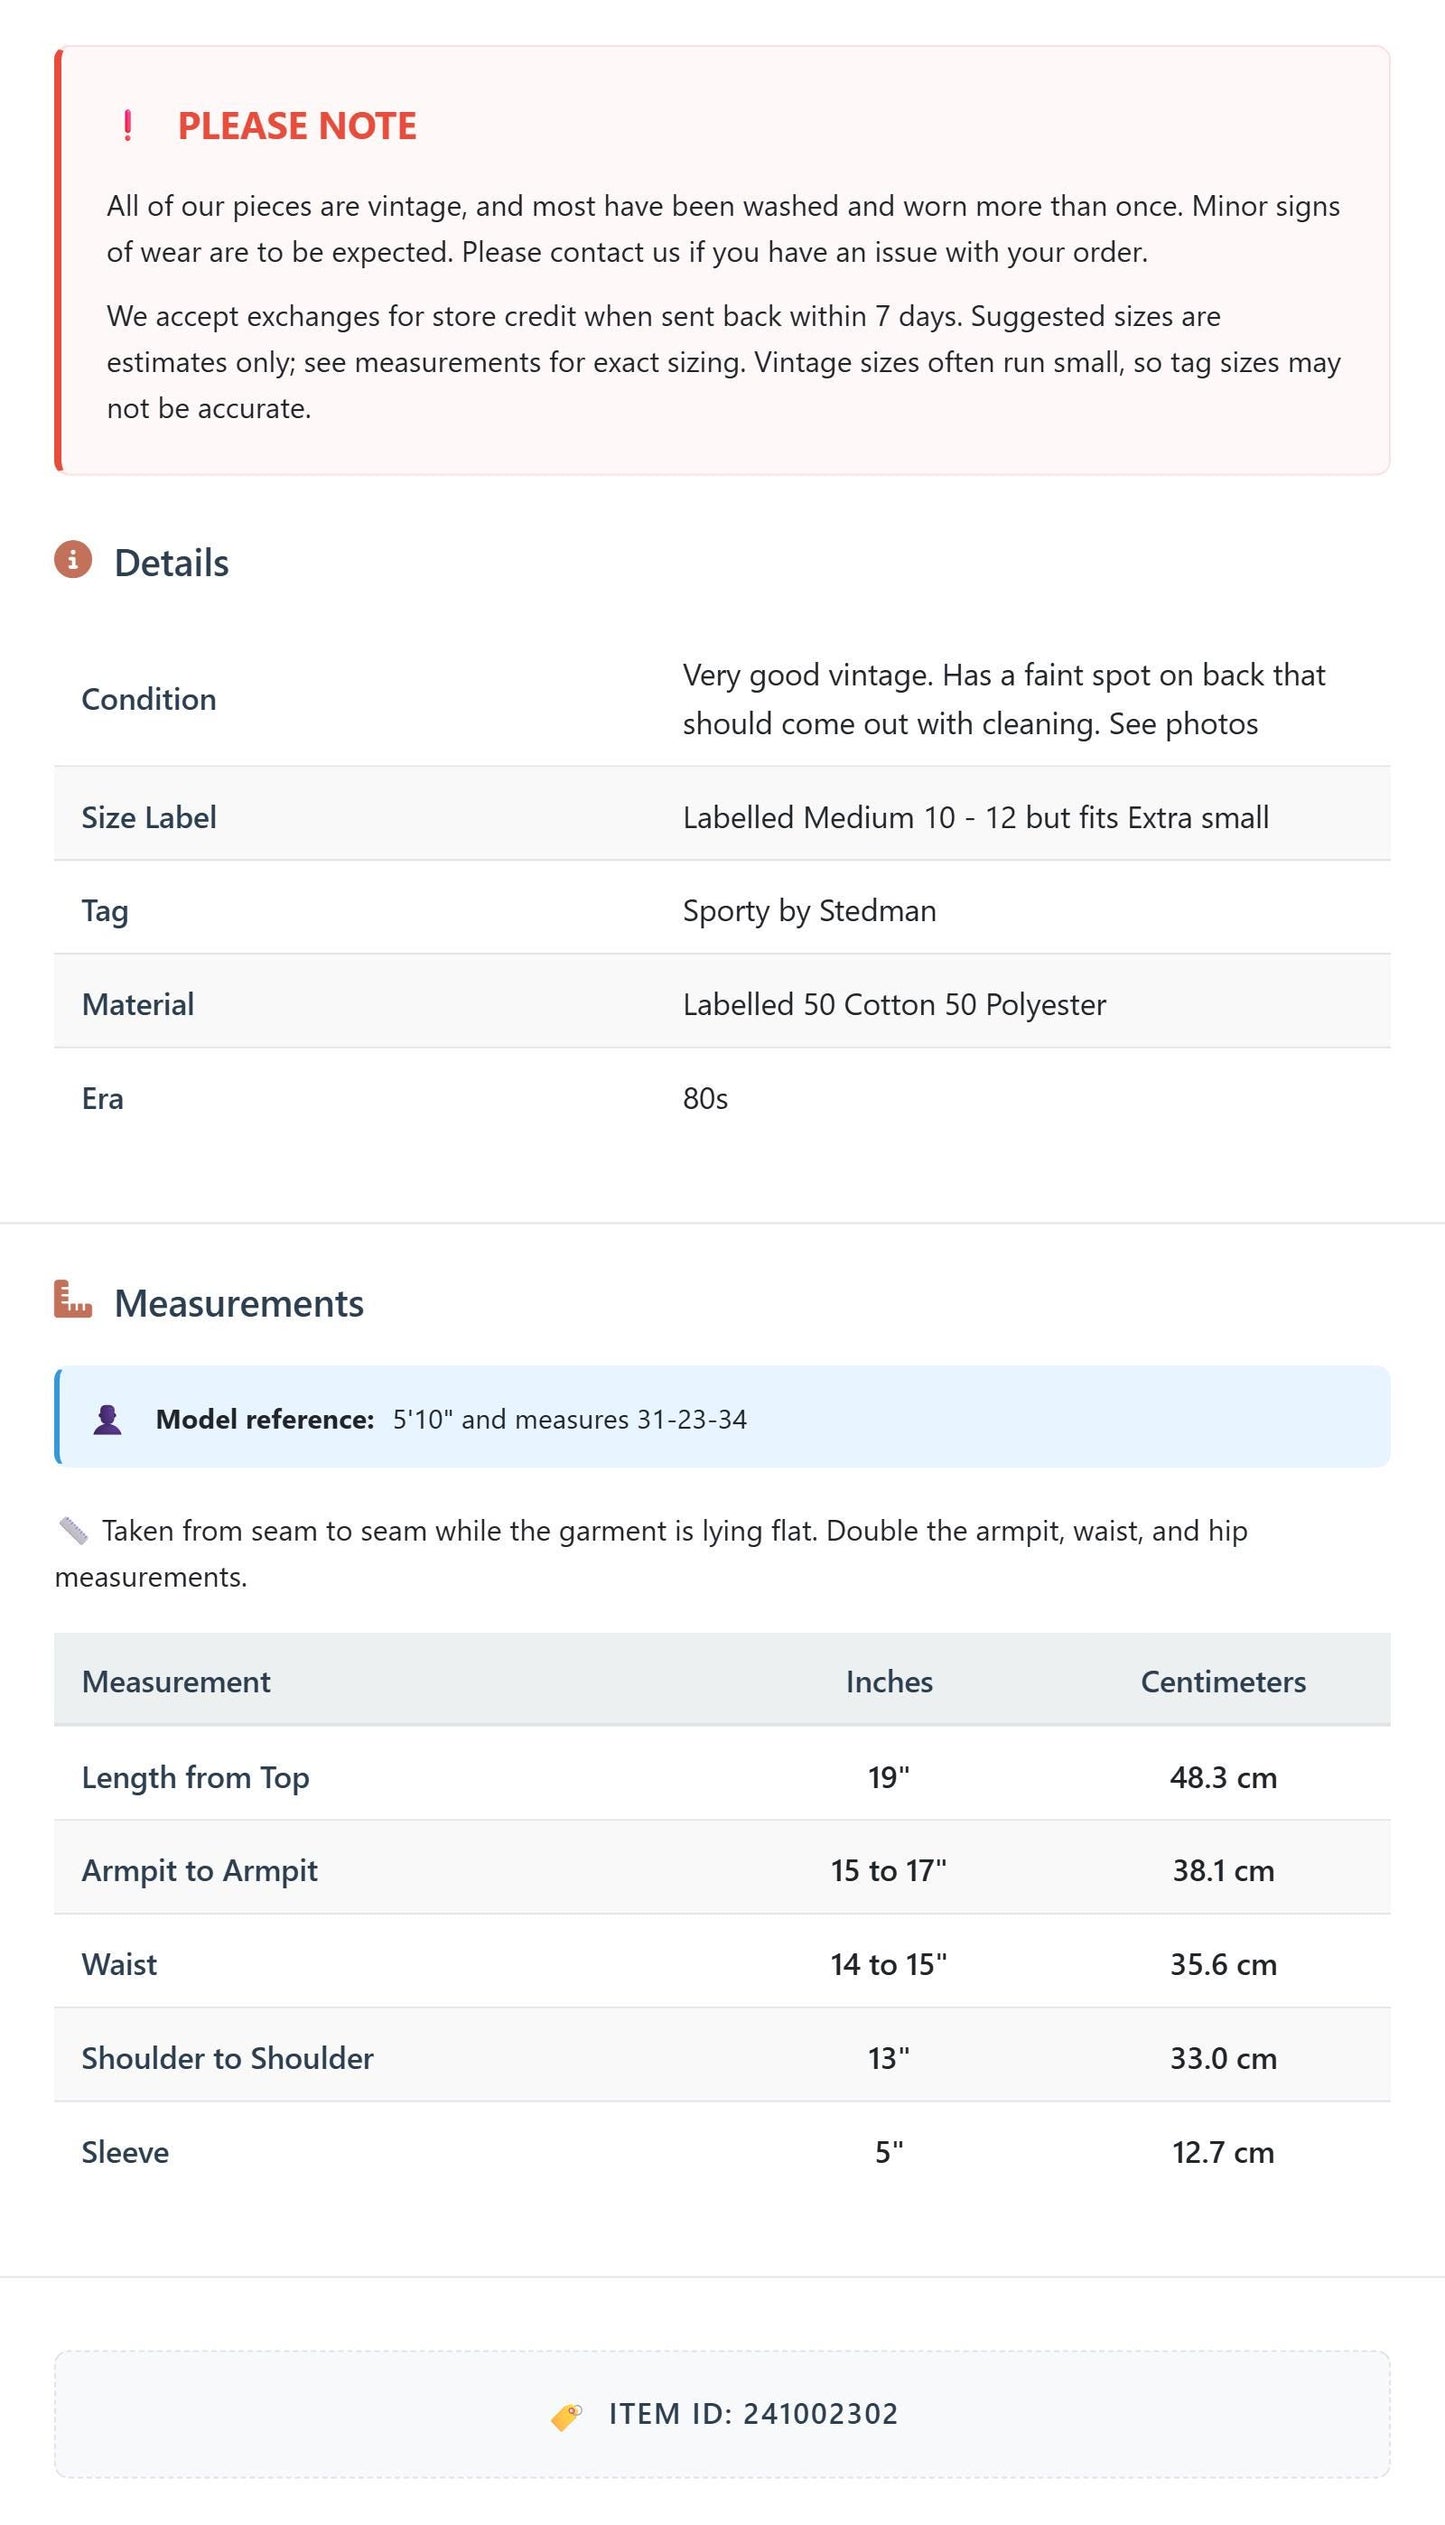Click the model reference person icon
The width and height of the screenshot is (1445, 2525).
coord(107,1419)
